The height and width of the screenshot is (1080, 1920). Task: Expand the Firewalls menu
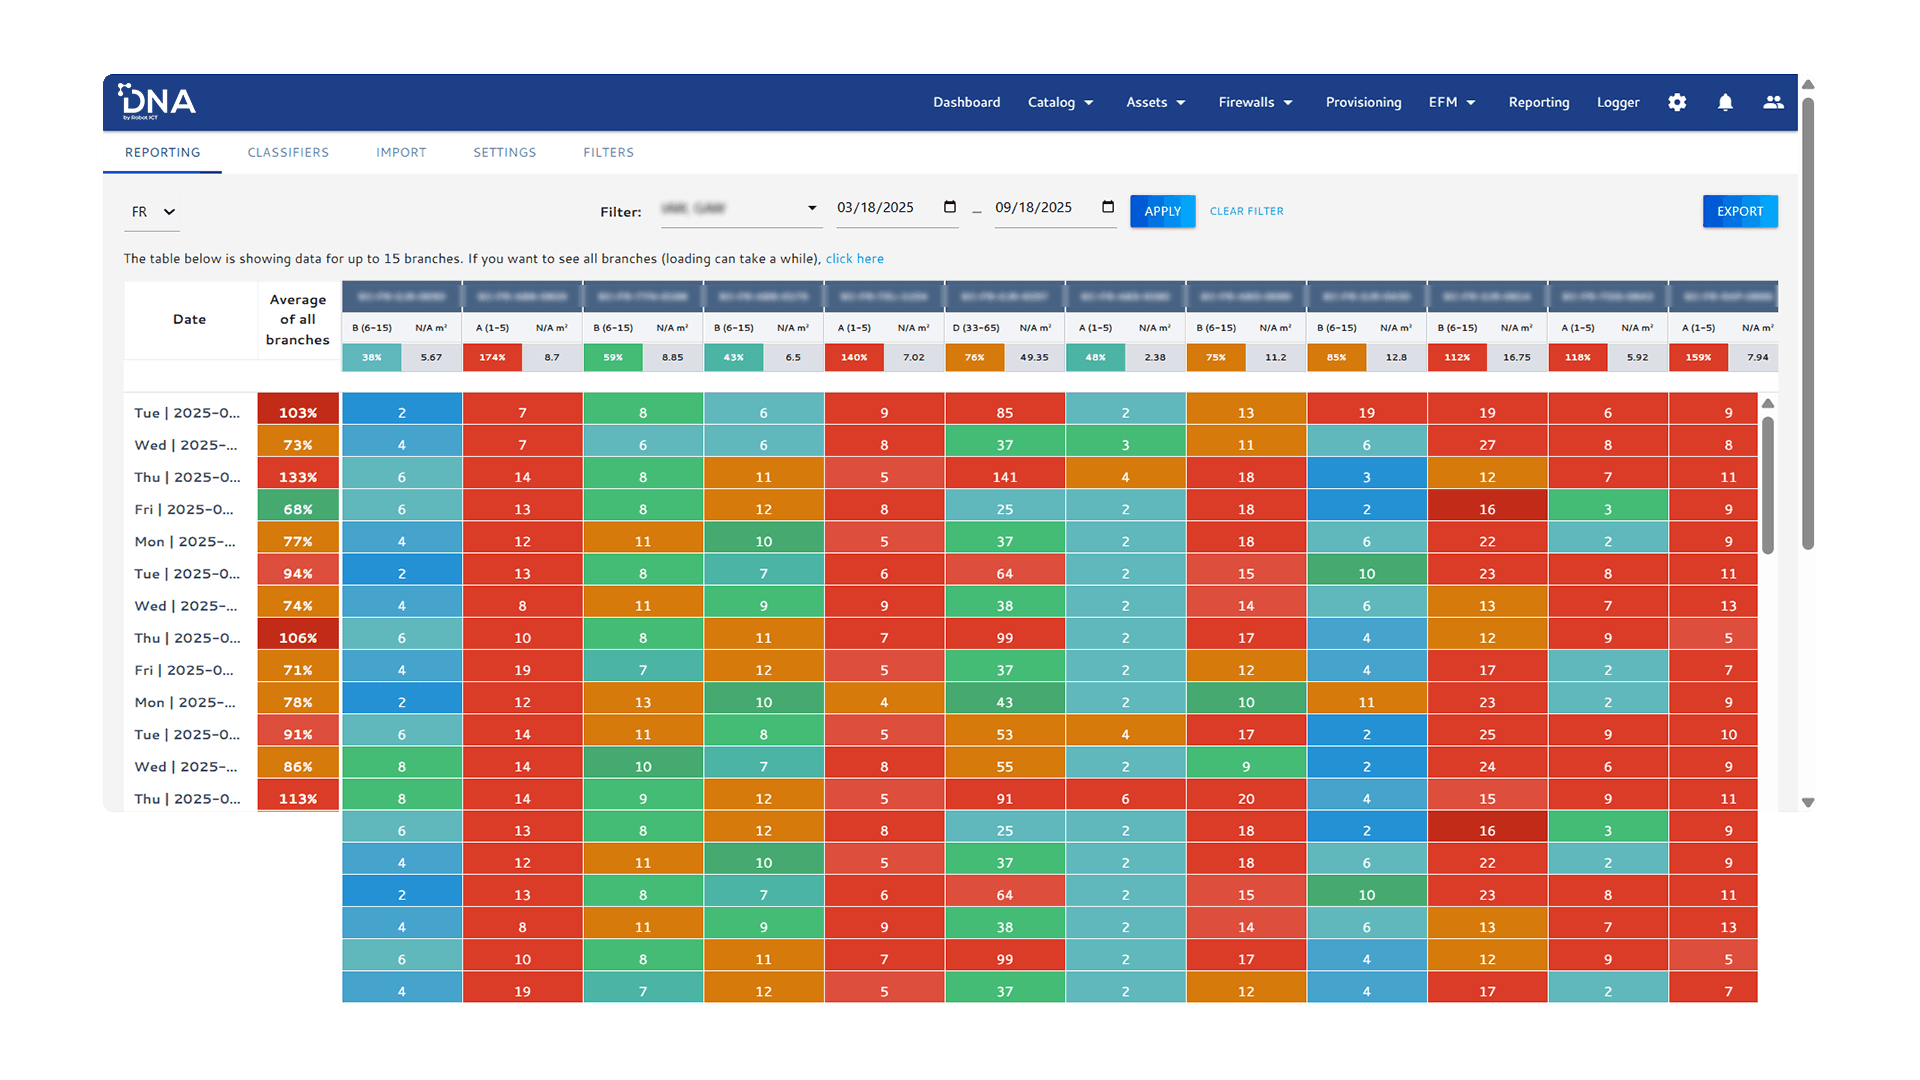pos(1256,102)
